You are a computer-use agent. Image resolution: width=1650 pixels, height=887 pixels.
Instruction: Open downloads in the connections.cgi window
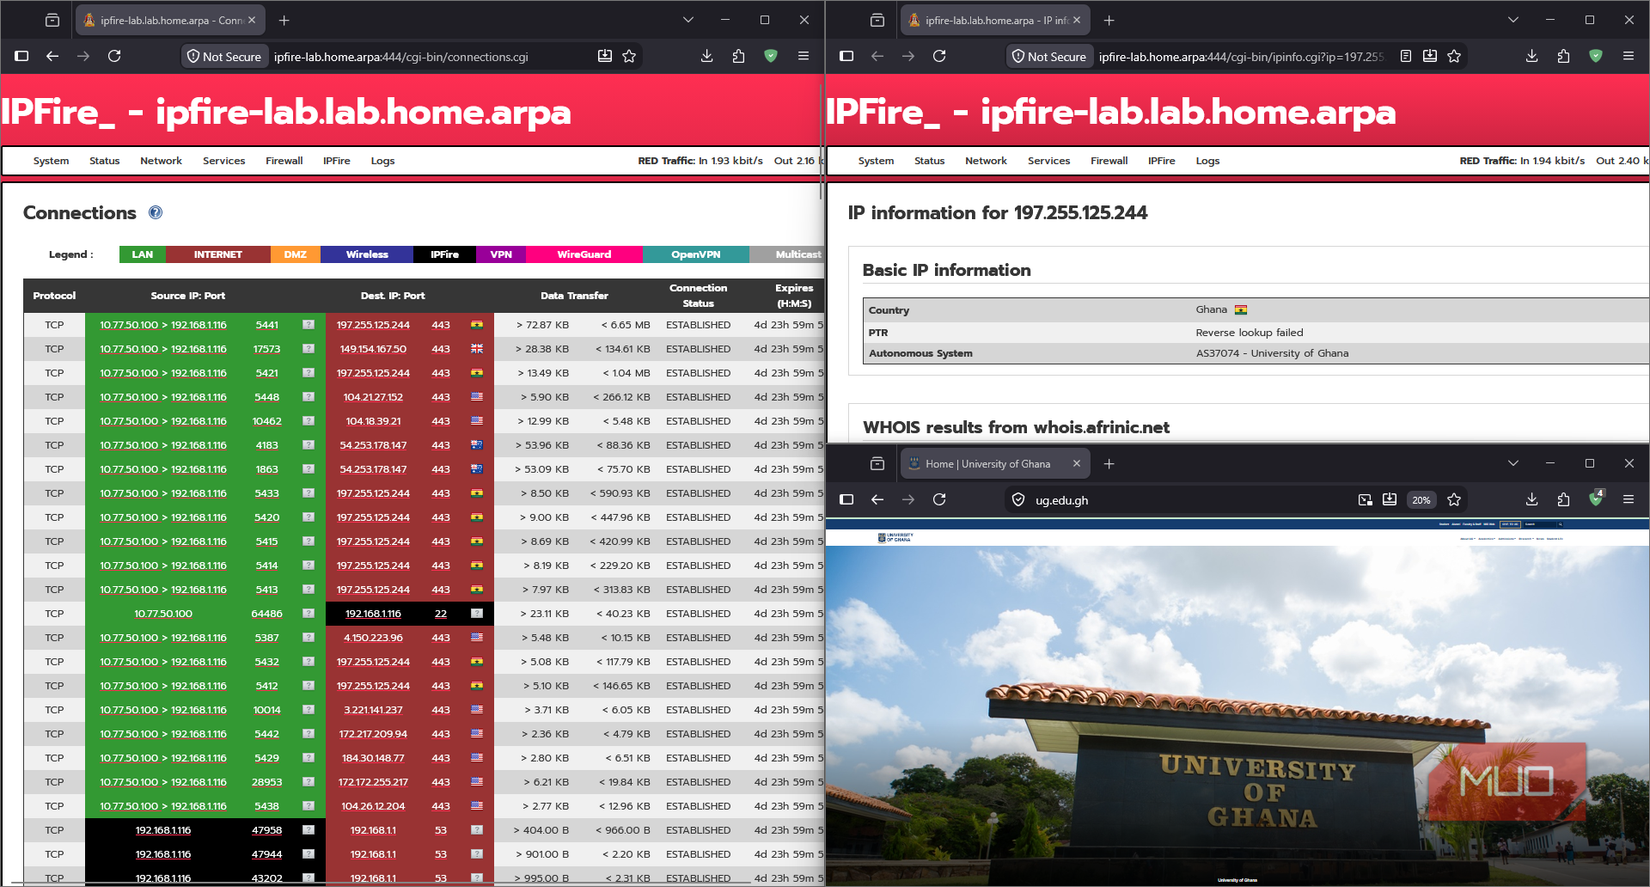pos(707,56)
